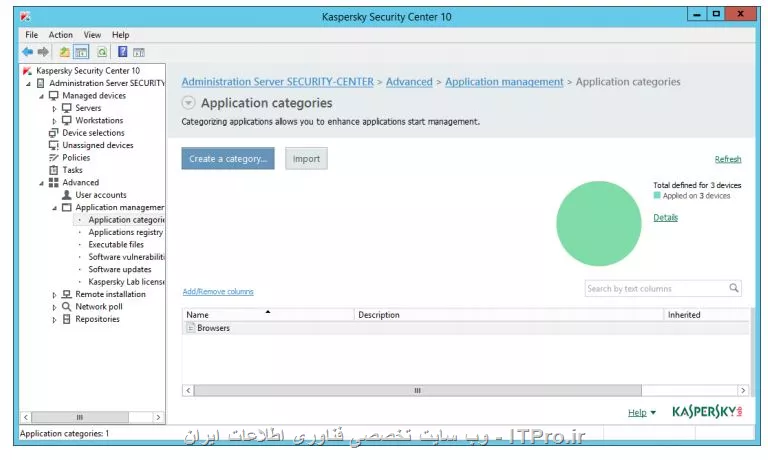
Task: Click the Up one level folder icon
Action: [x=64, y=51]
